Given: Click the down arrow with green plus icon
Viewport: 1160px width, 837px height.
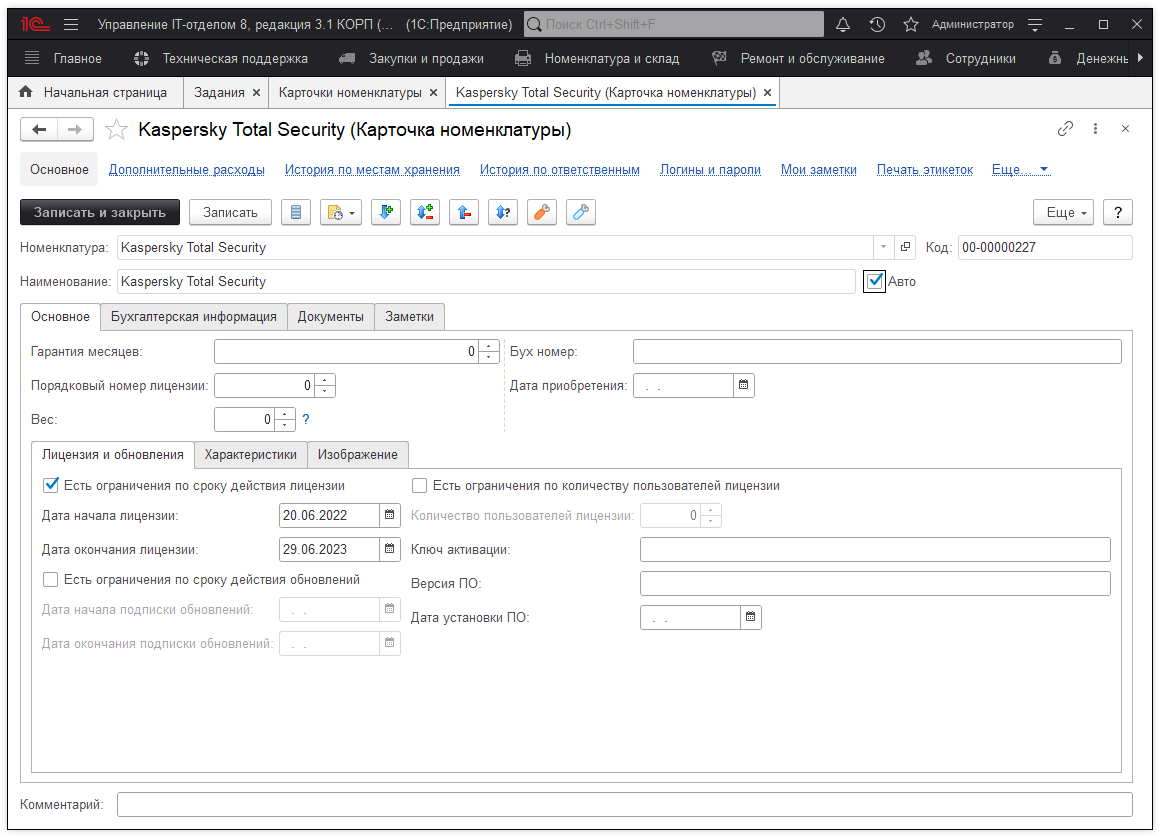Looking at the screenshot, I should tap(386, 212).
